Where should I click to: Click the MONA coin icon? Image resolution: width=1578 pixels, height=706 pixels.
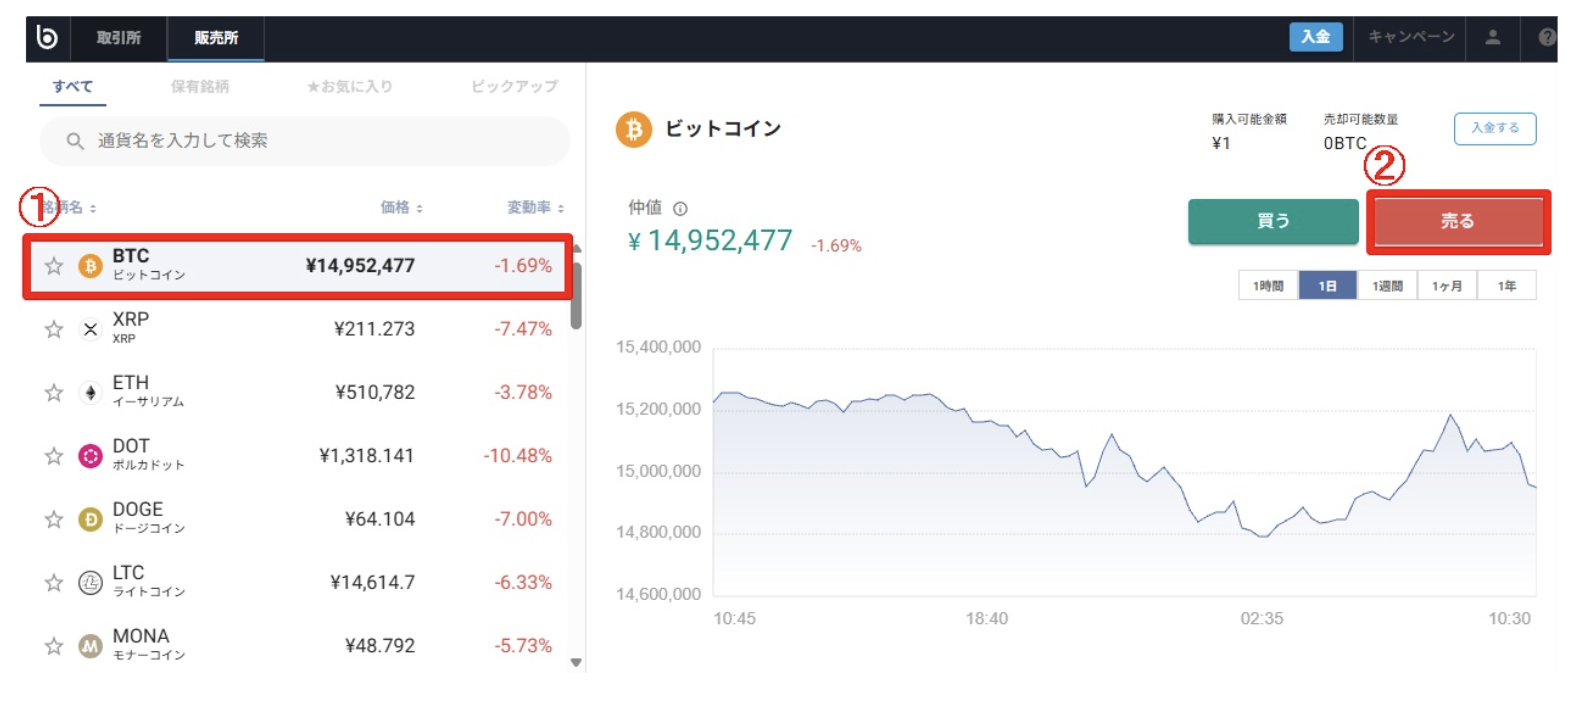coord(90,643)
